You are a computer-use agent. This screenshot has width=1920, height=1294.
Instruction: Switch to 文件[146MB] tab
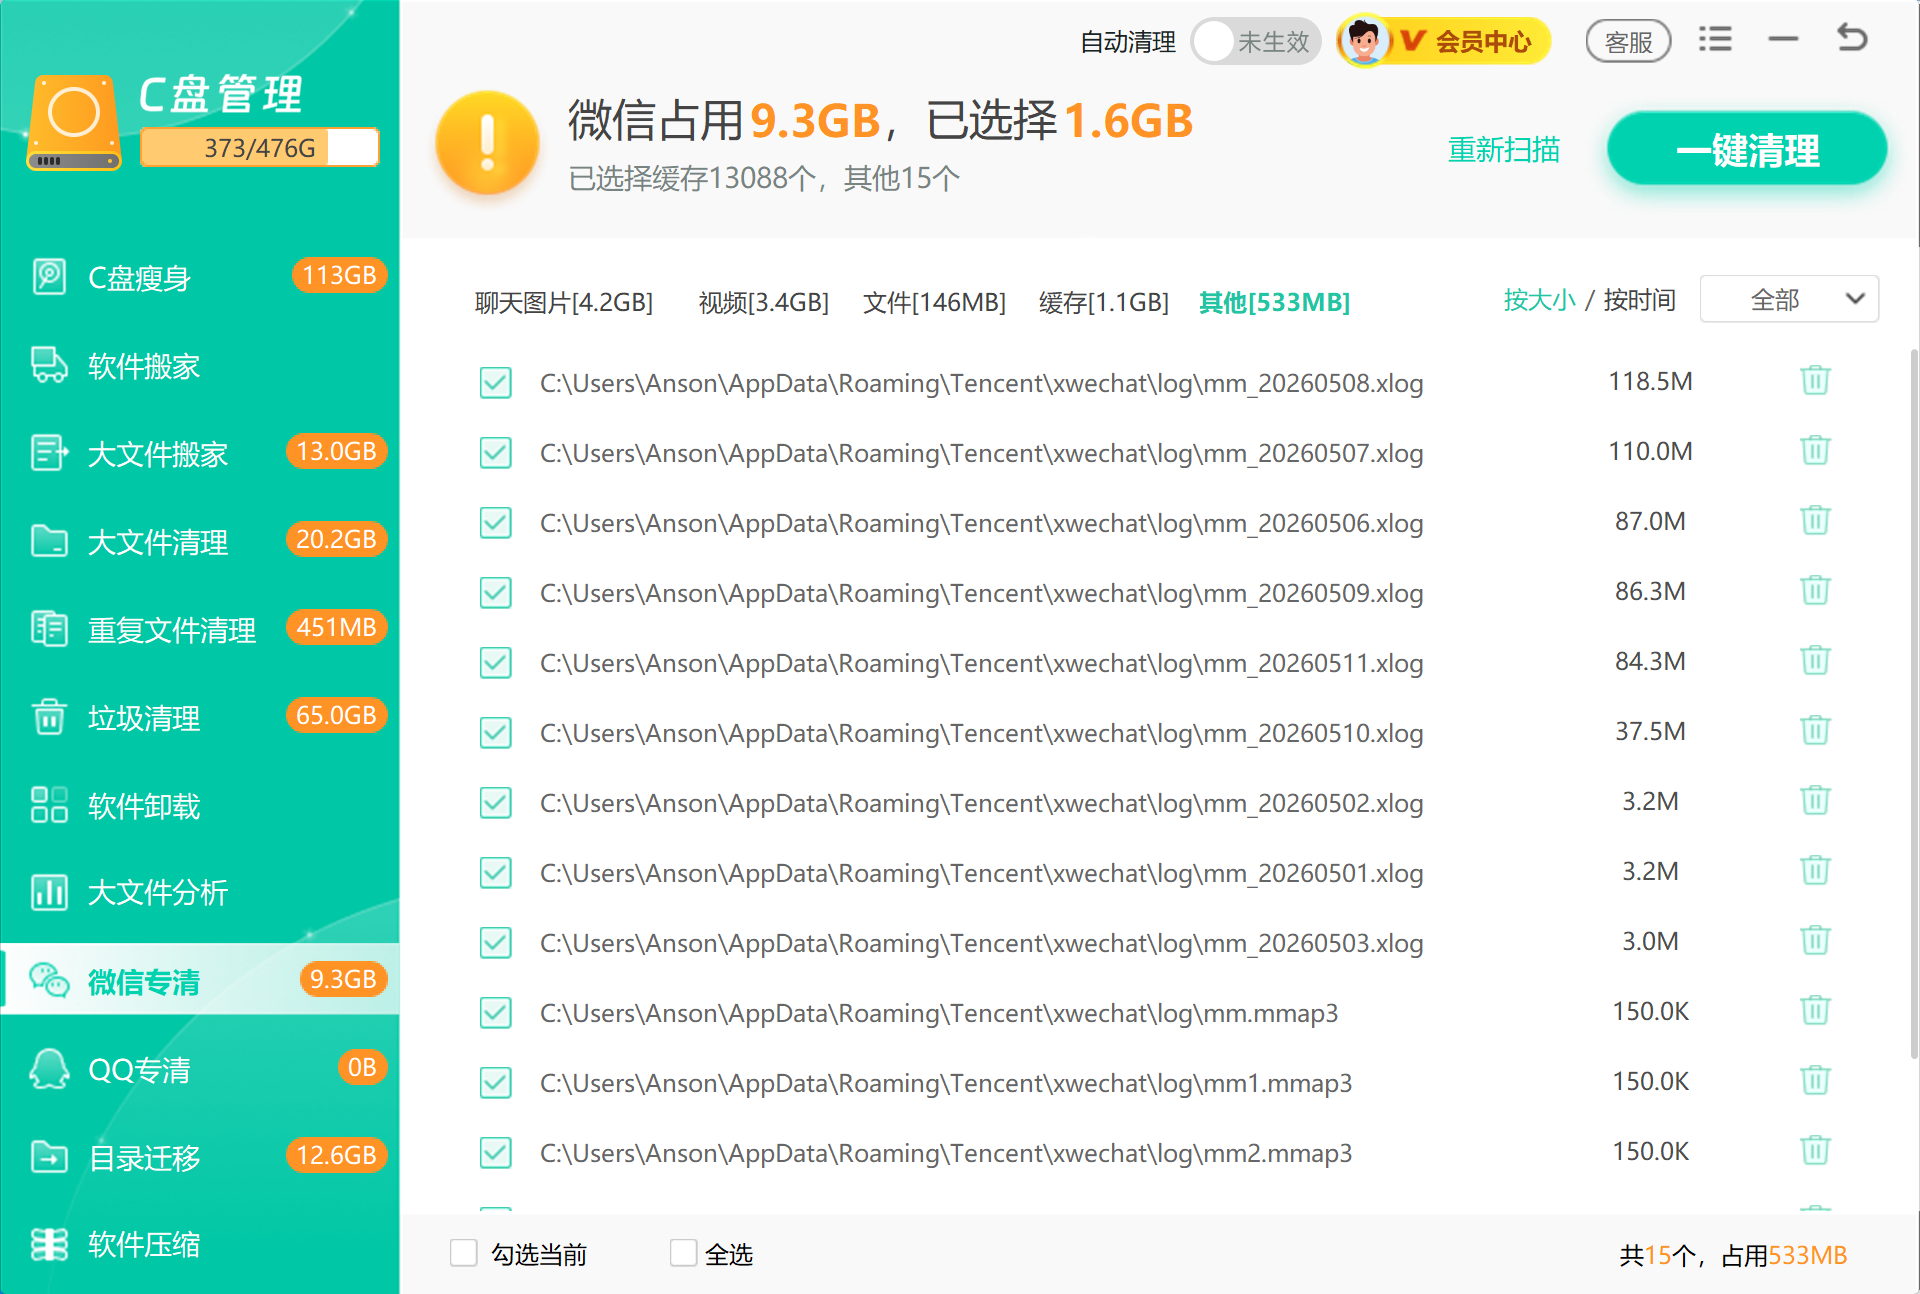coord(934,302)
